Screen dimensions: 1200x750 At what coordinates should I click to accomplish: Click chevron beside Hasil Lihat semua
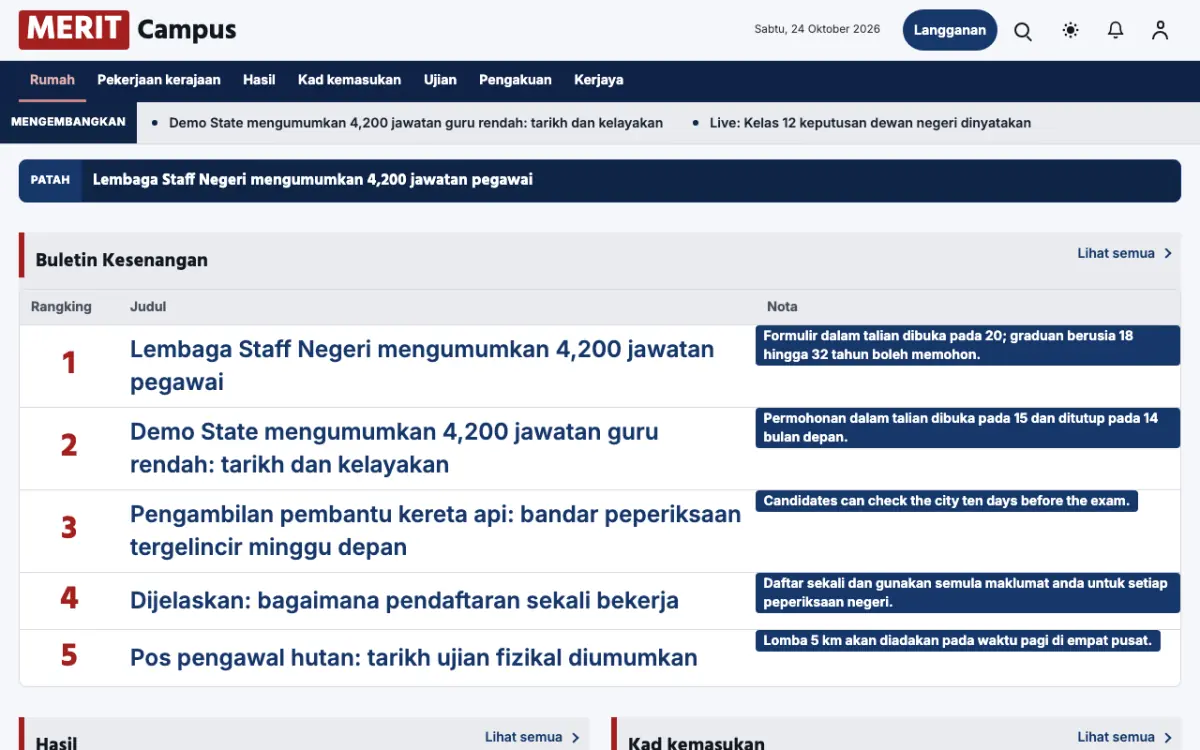tap(575, 737)
